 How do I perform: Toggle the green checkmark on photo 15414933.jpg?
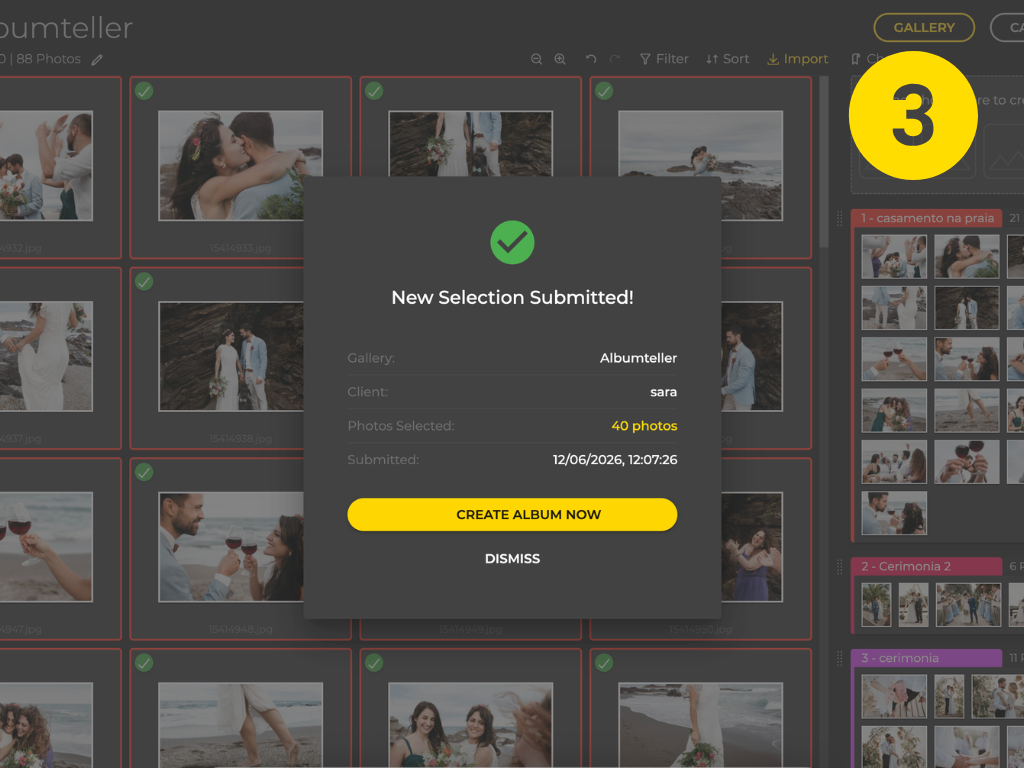pyautogui.click(x=144, y=91)
